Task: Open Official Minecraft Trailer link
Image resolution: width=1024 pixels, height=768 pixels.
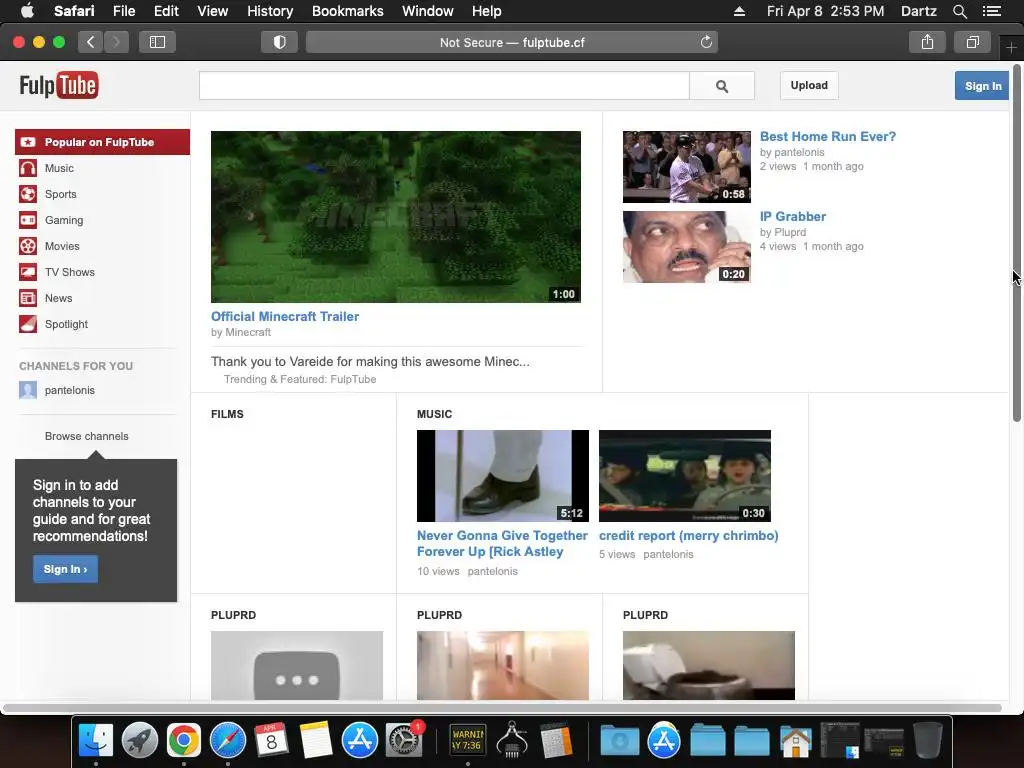Action: (285, 317)
